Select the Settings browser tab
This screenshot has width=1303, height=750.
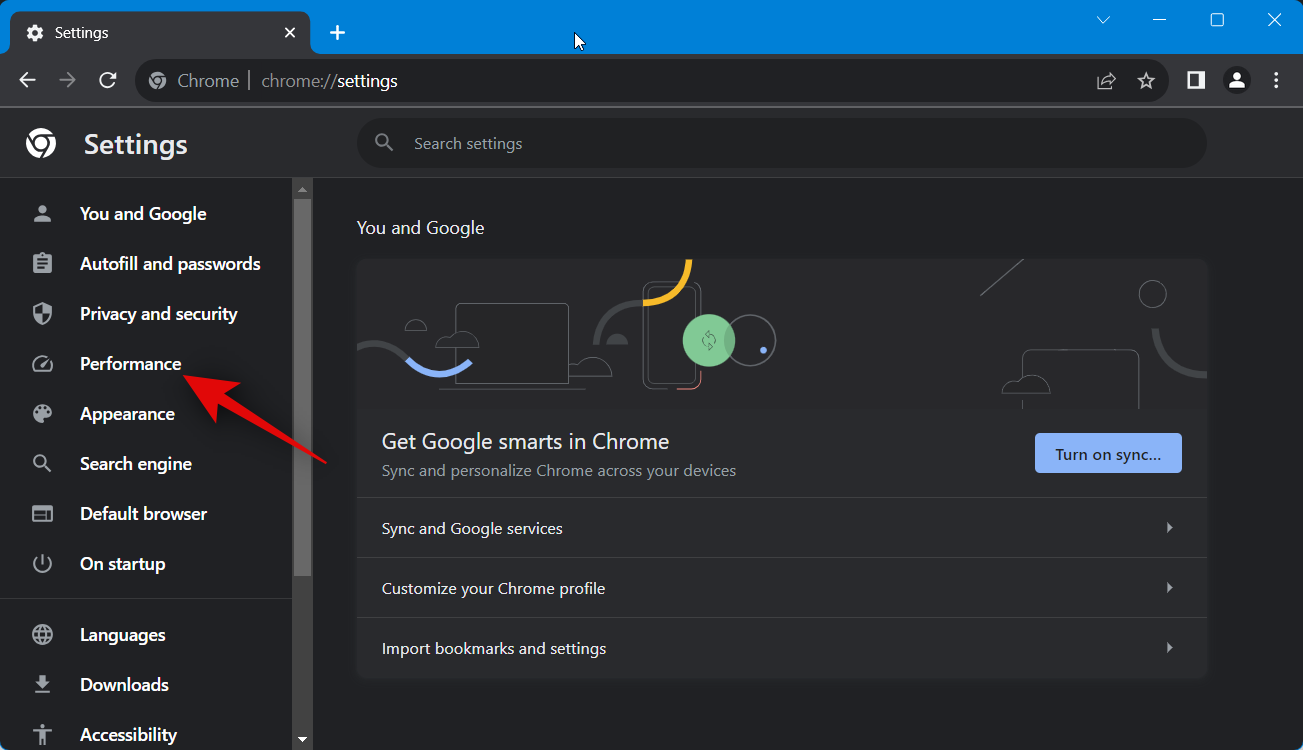click(159, 33)
